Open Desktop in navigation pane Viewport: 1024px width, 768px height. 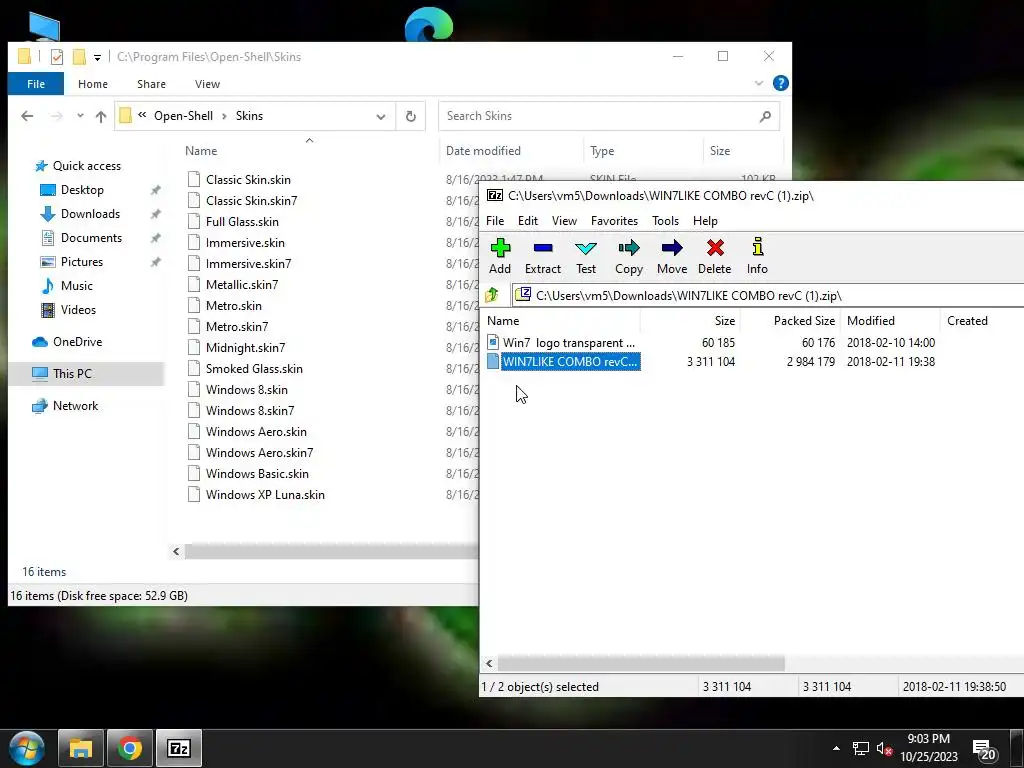pyautogui.click(x=82, y=190)
